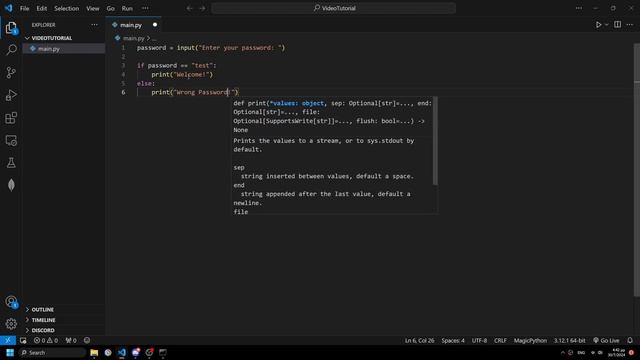This screenshot has width=640, height=360.
Task: Open the Testing flask view
Action: pyautogui.click(x=11, y=163)
